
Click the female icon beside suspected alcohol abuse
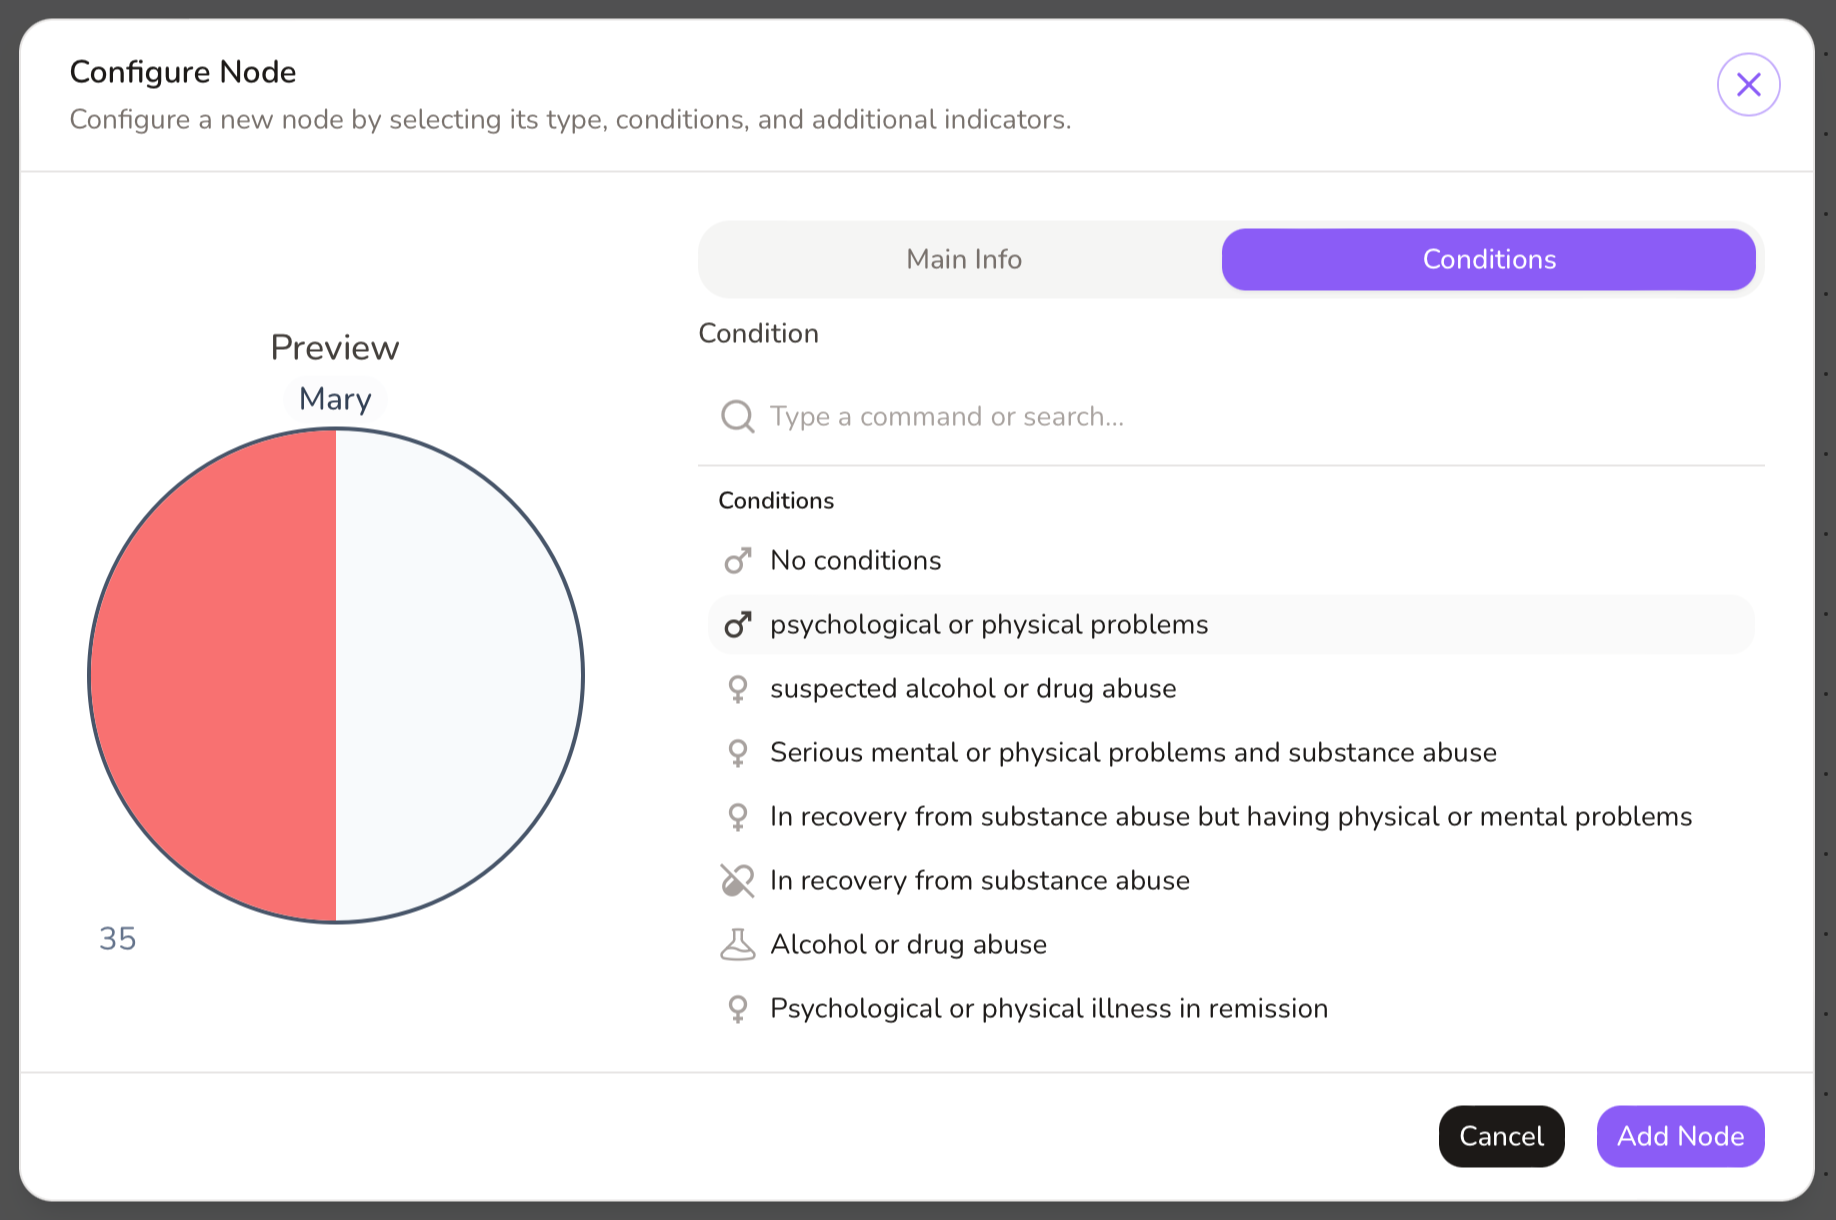pyautogui.click(x=738, y=689)
